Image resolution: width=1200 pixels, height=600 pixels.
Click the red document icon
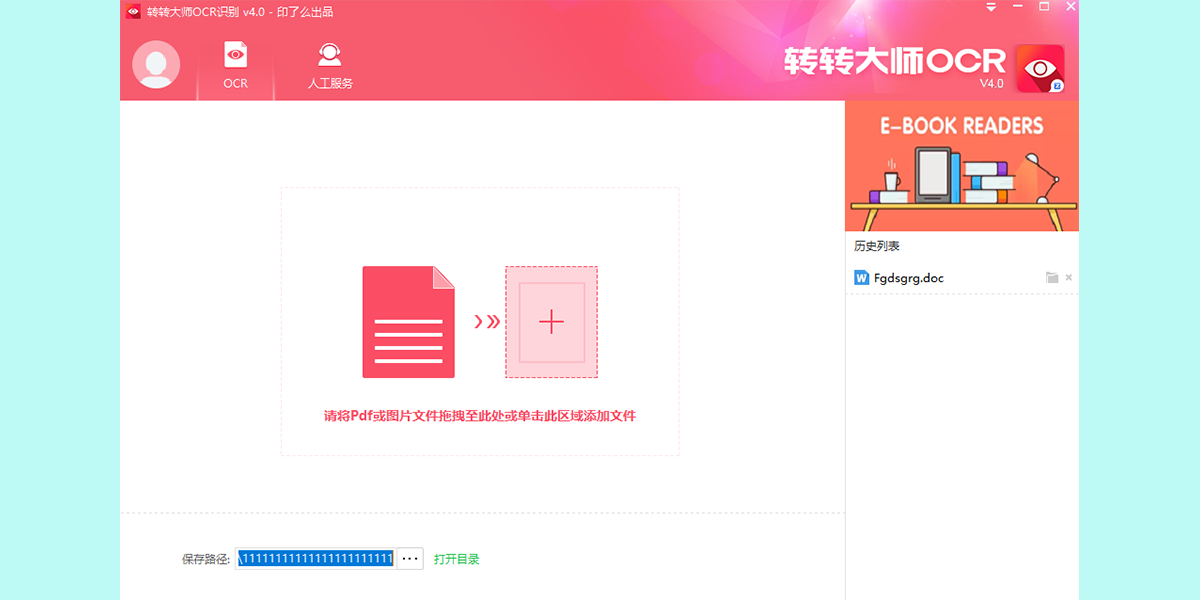[408, 322]
